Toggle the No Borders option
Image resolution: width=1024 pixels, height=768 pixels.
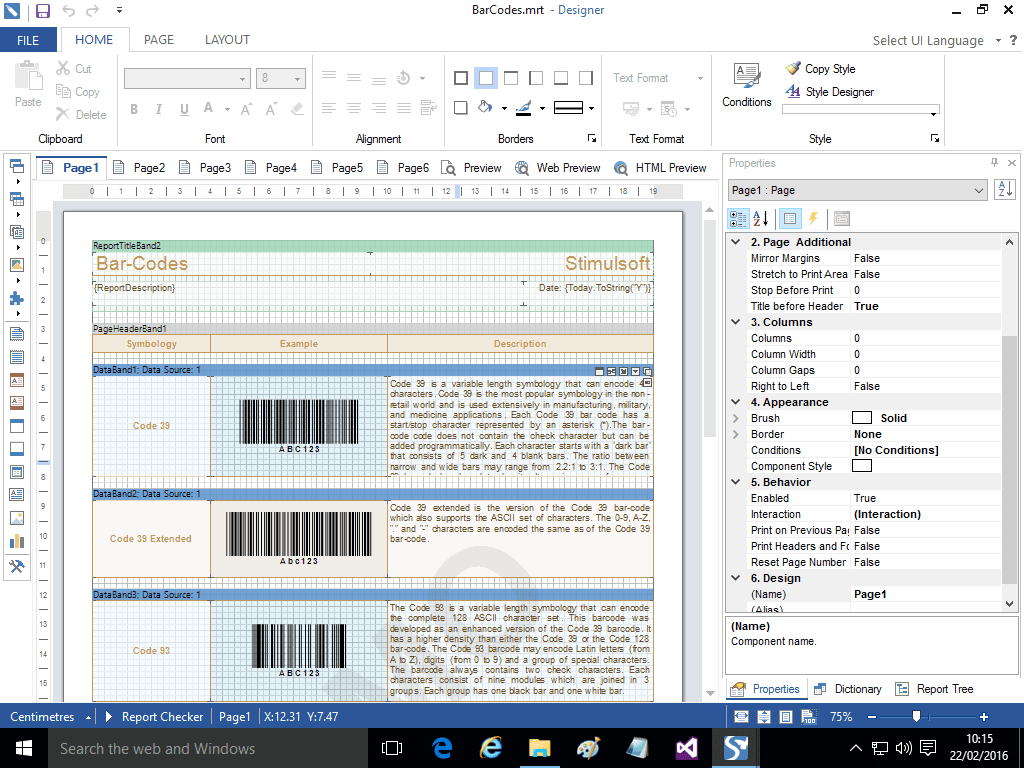click(486, 78)
